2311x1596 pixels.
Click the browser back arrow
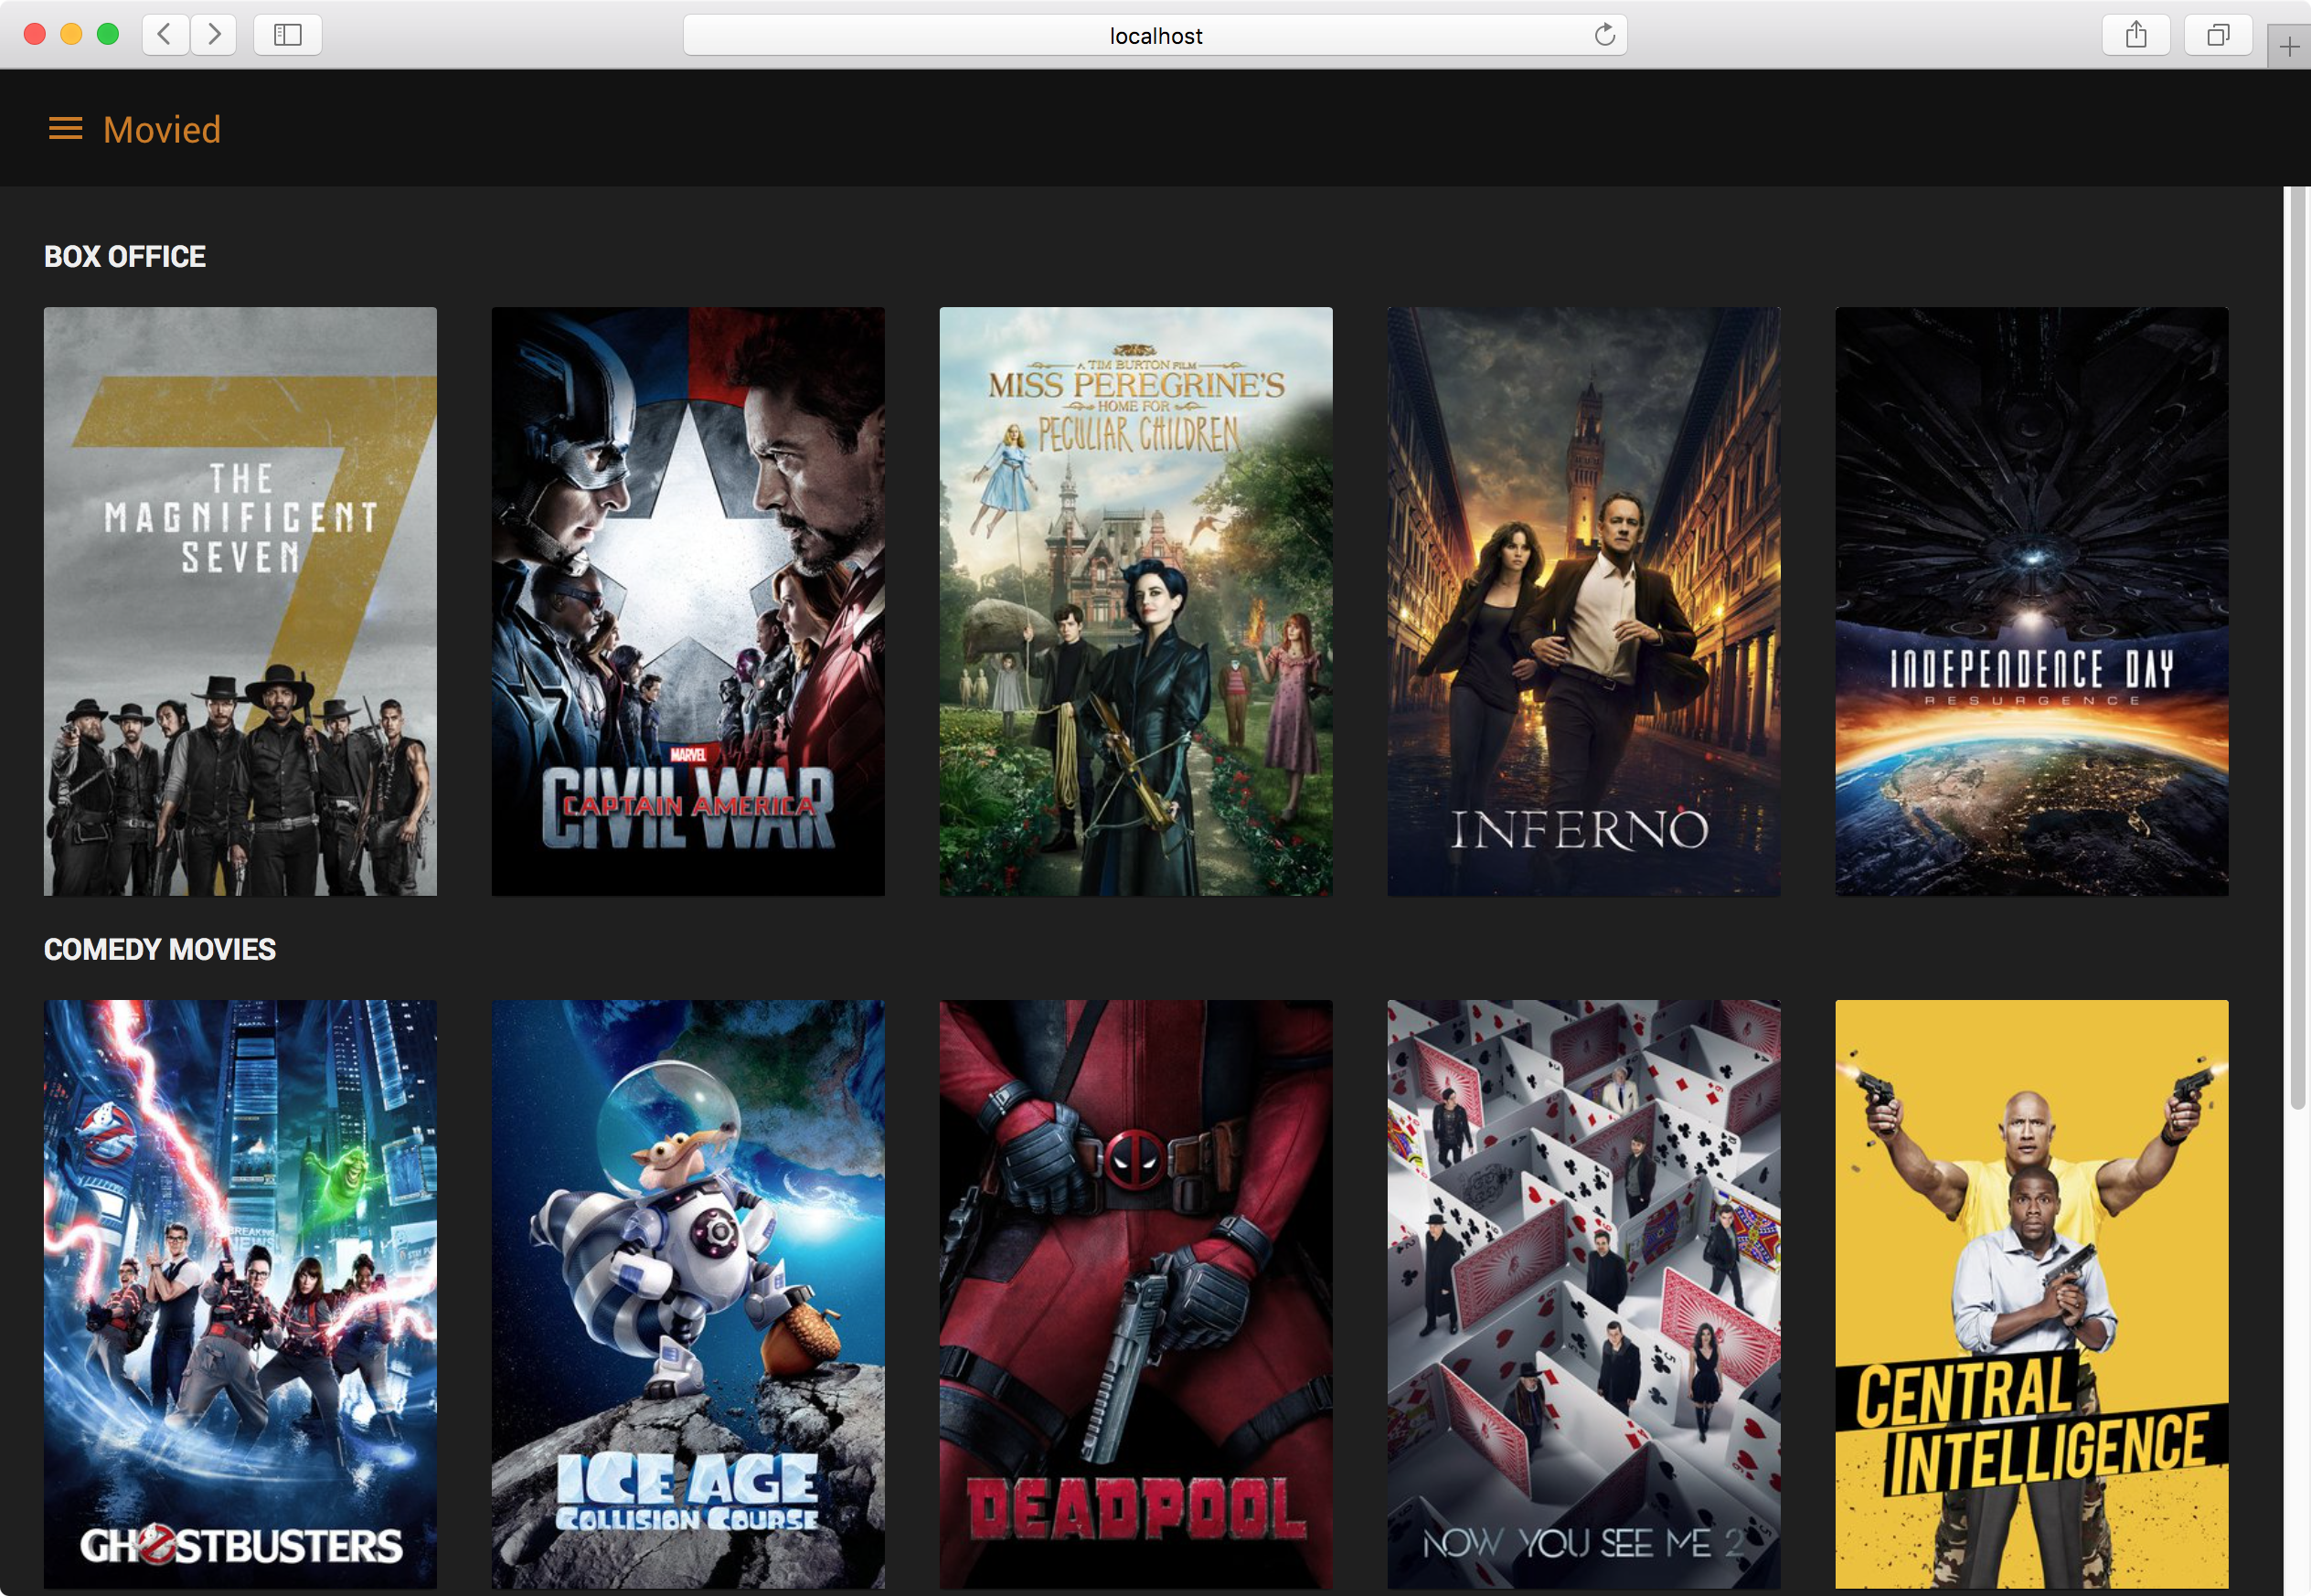[165, 35]
